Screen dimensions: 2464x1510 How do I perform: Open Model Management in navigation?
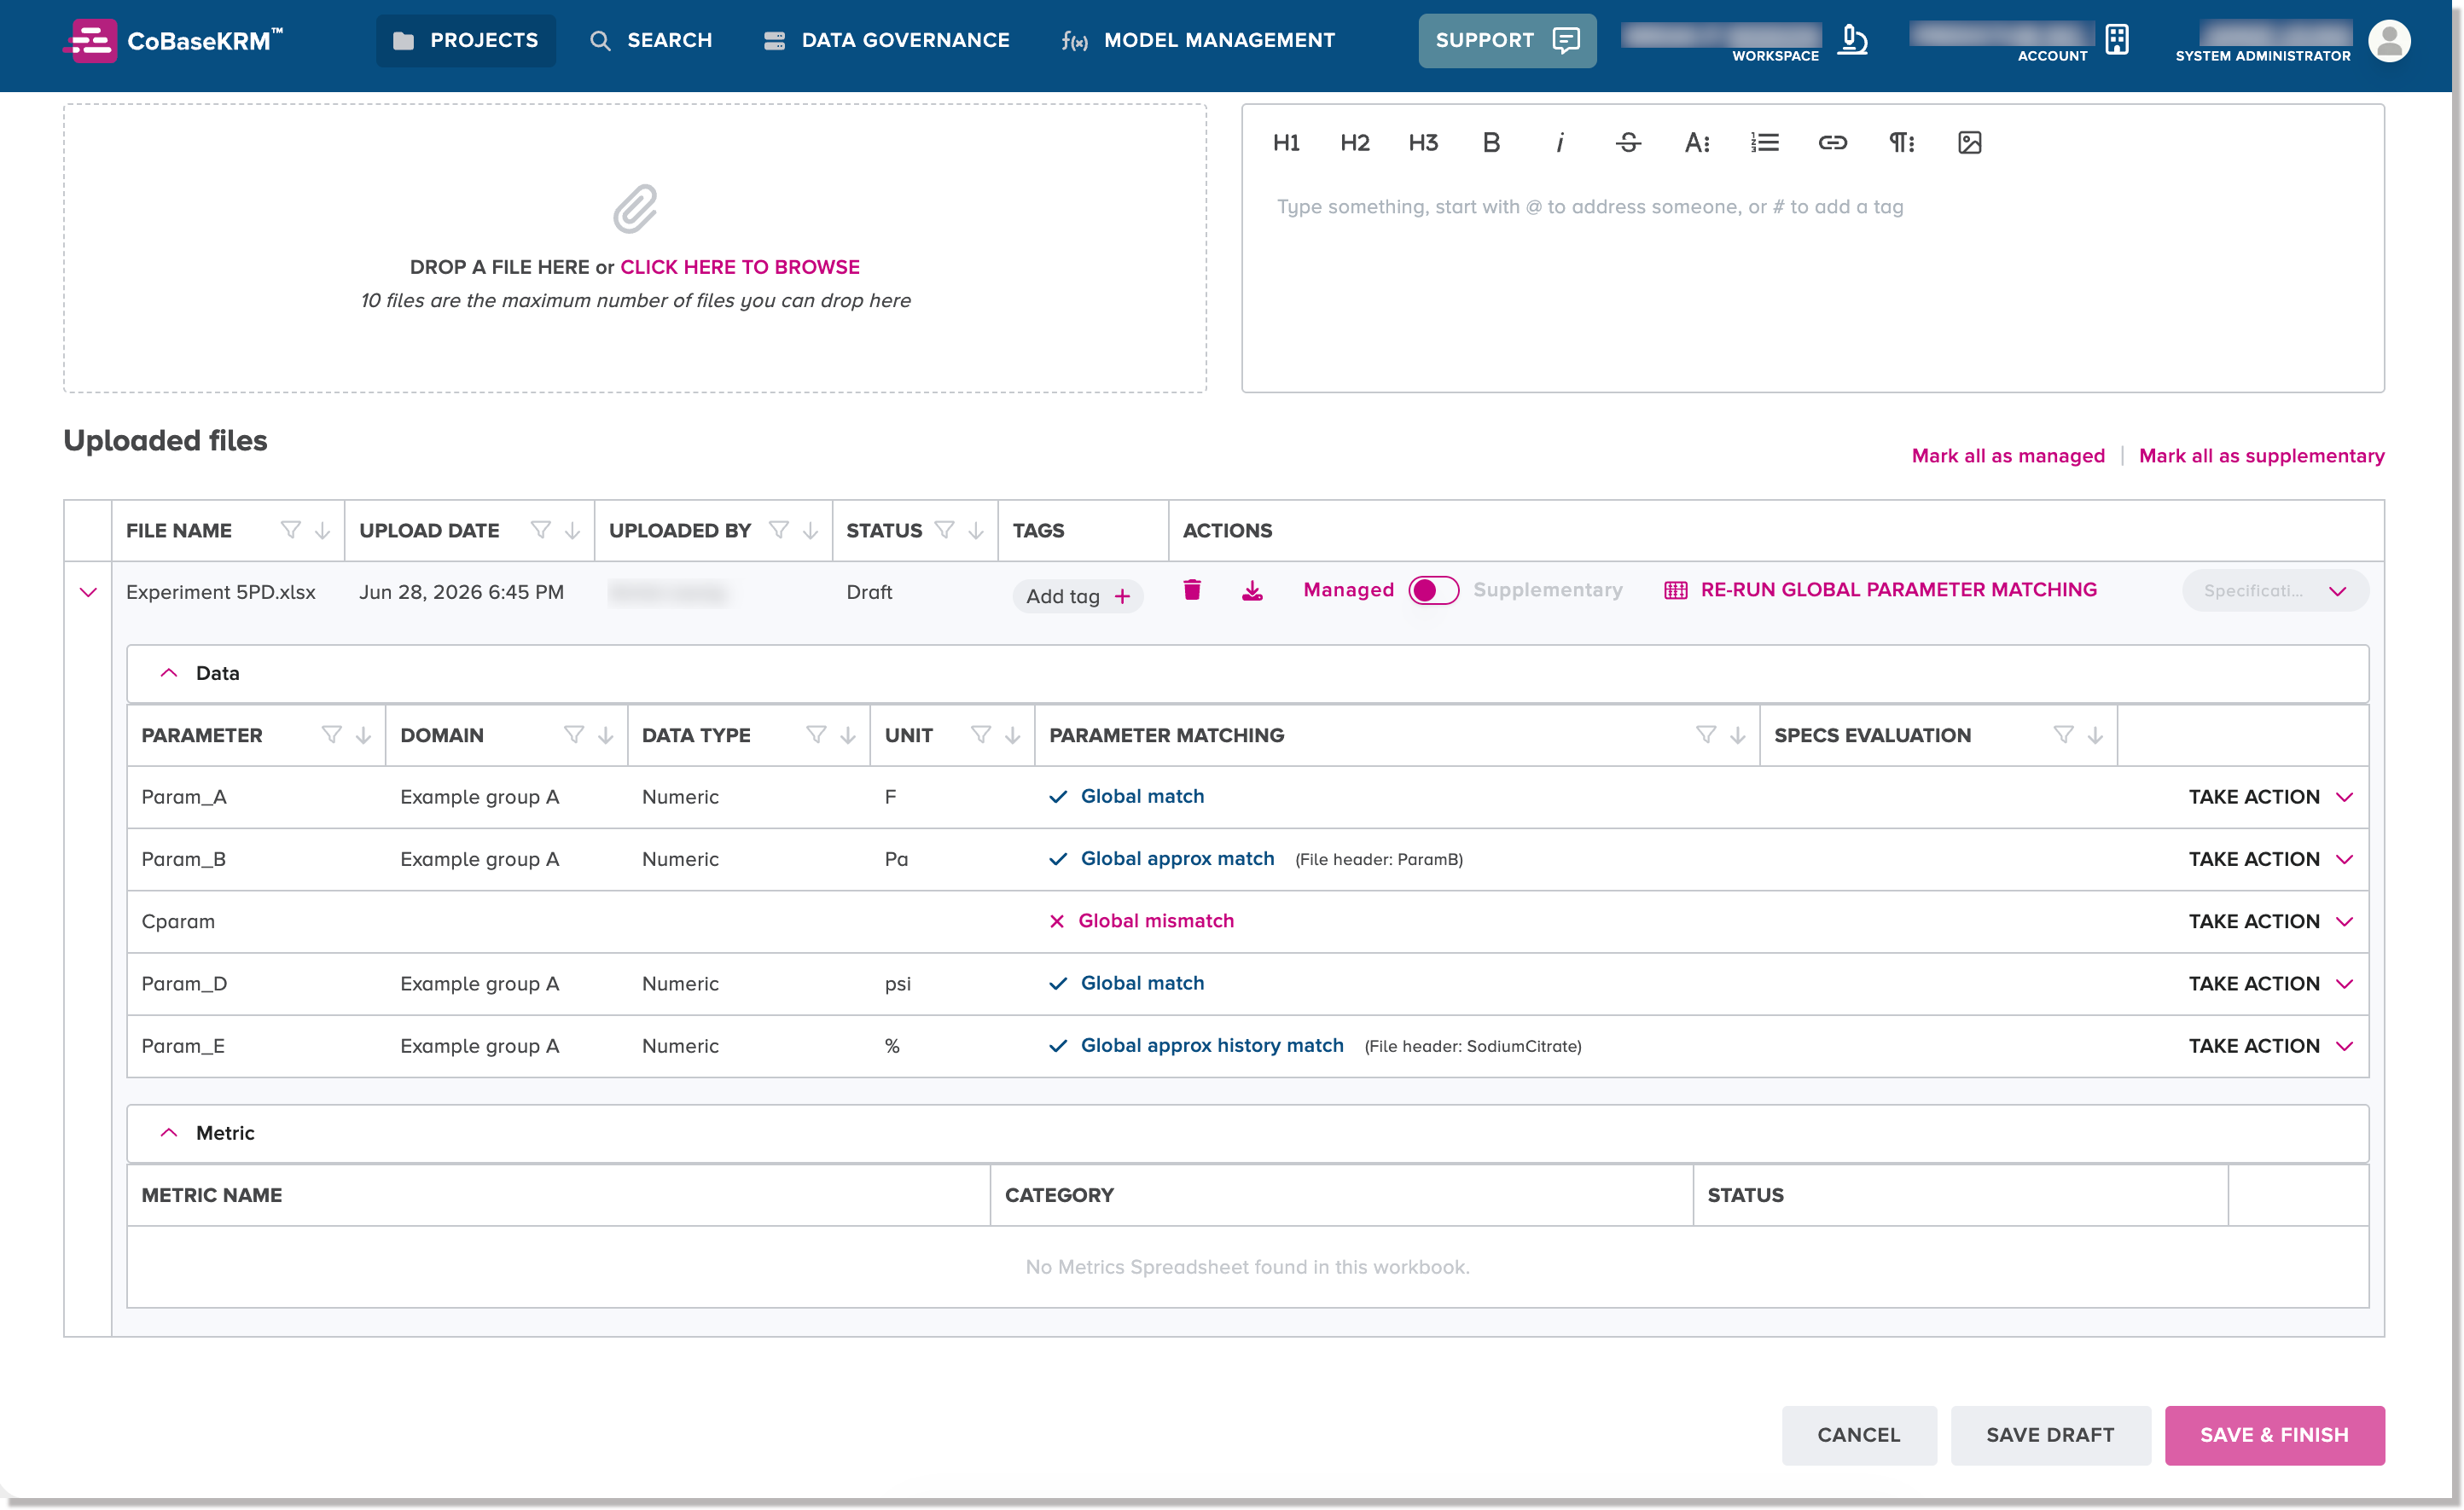[x=1197, y=40]
